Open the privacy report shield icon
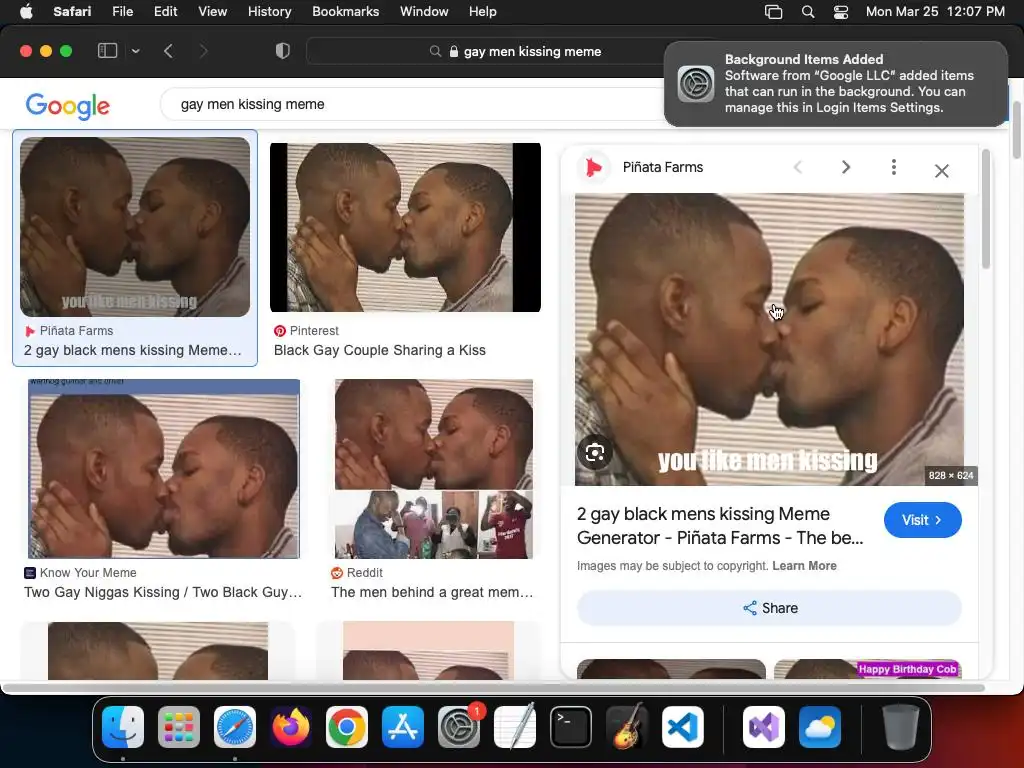The height and width of the screenshot is (768, 1024). [x=282, y=51]
